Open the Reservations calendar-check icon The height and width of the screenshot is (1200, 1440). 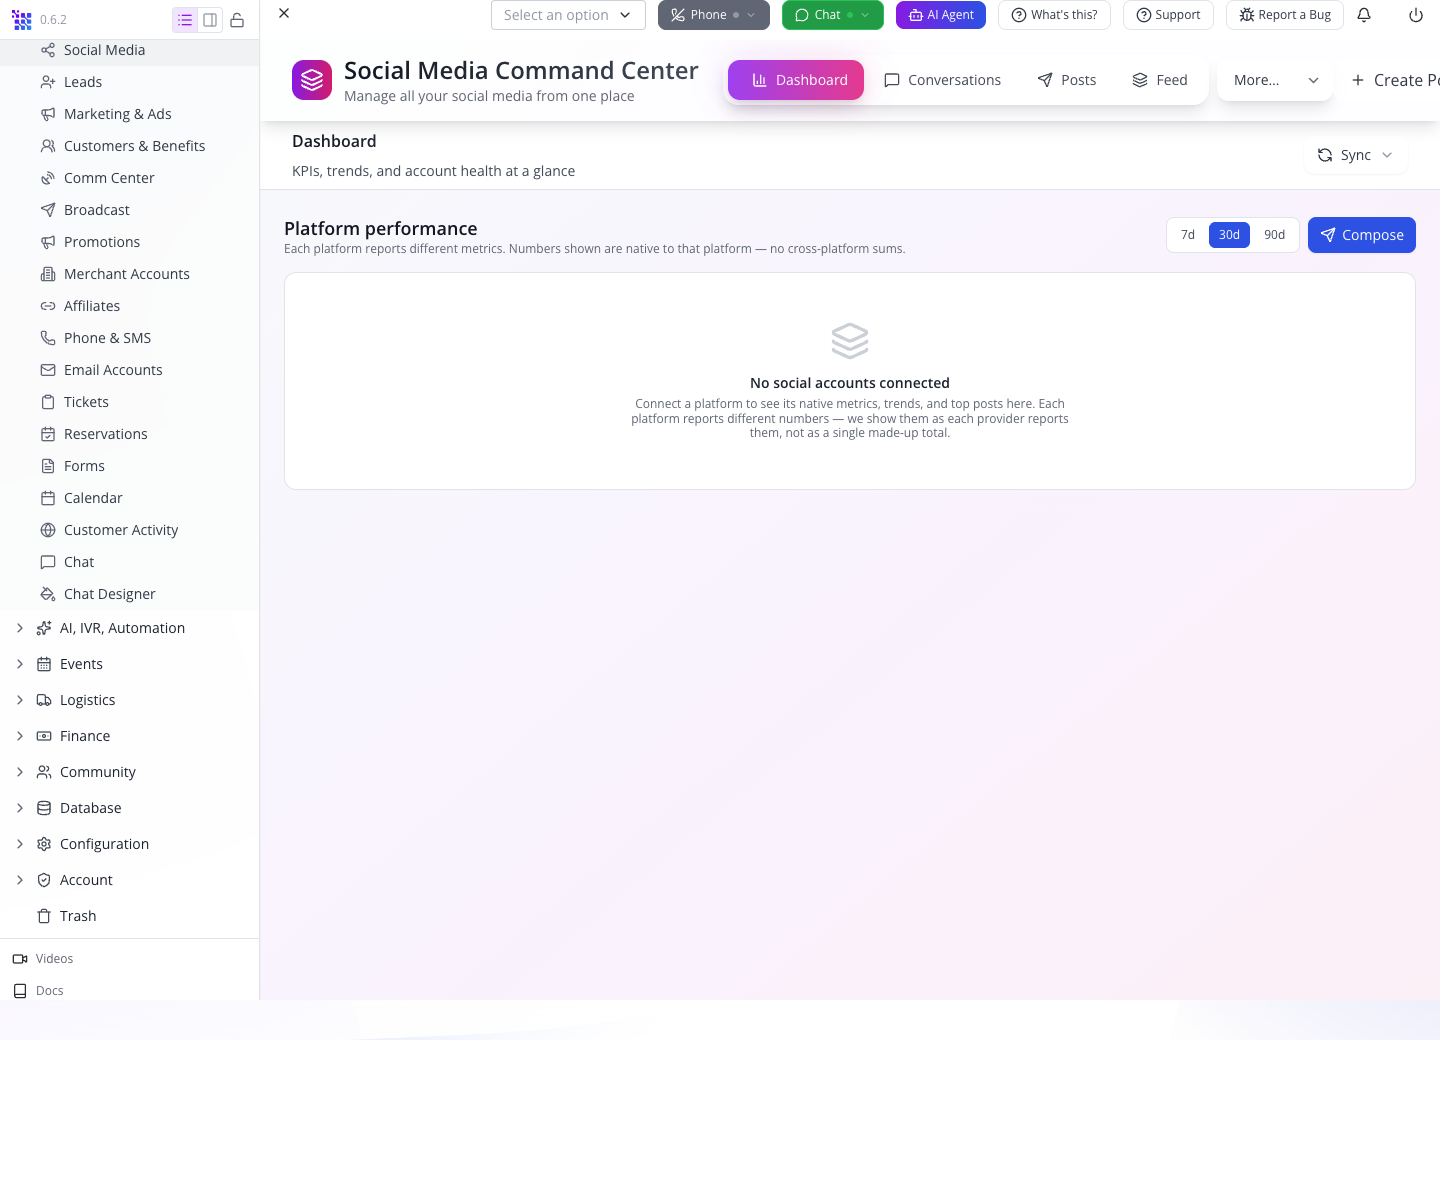tap(48, 434)
